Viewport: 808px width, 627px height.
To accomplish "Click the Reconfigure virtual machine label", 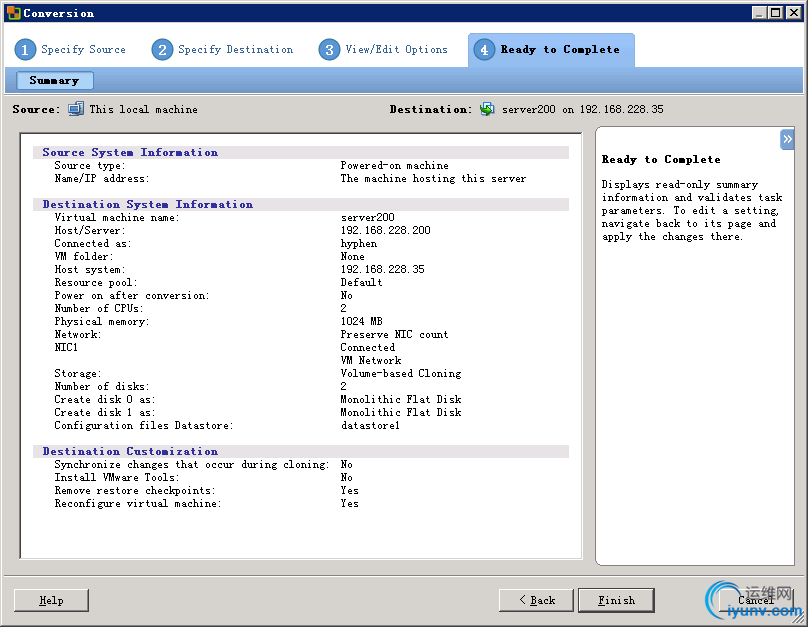I will click(138, 503).
